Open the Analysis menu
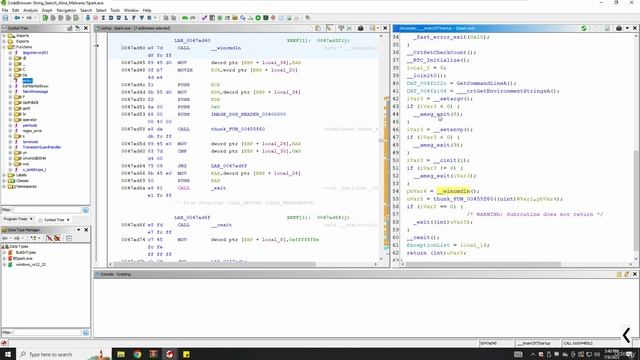 [30, 10]
